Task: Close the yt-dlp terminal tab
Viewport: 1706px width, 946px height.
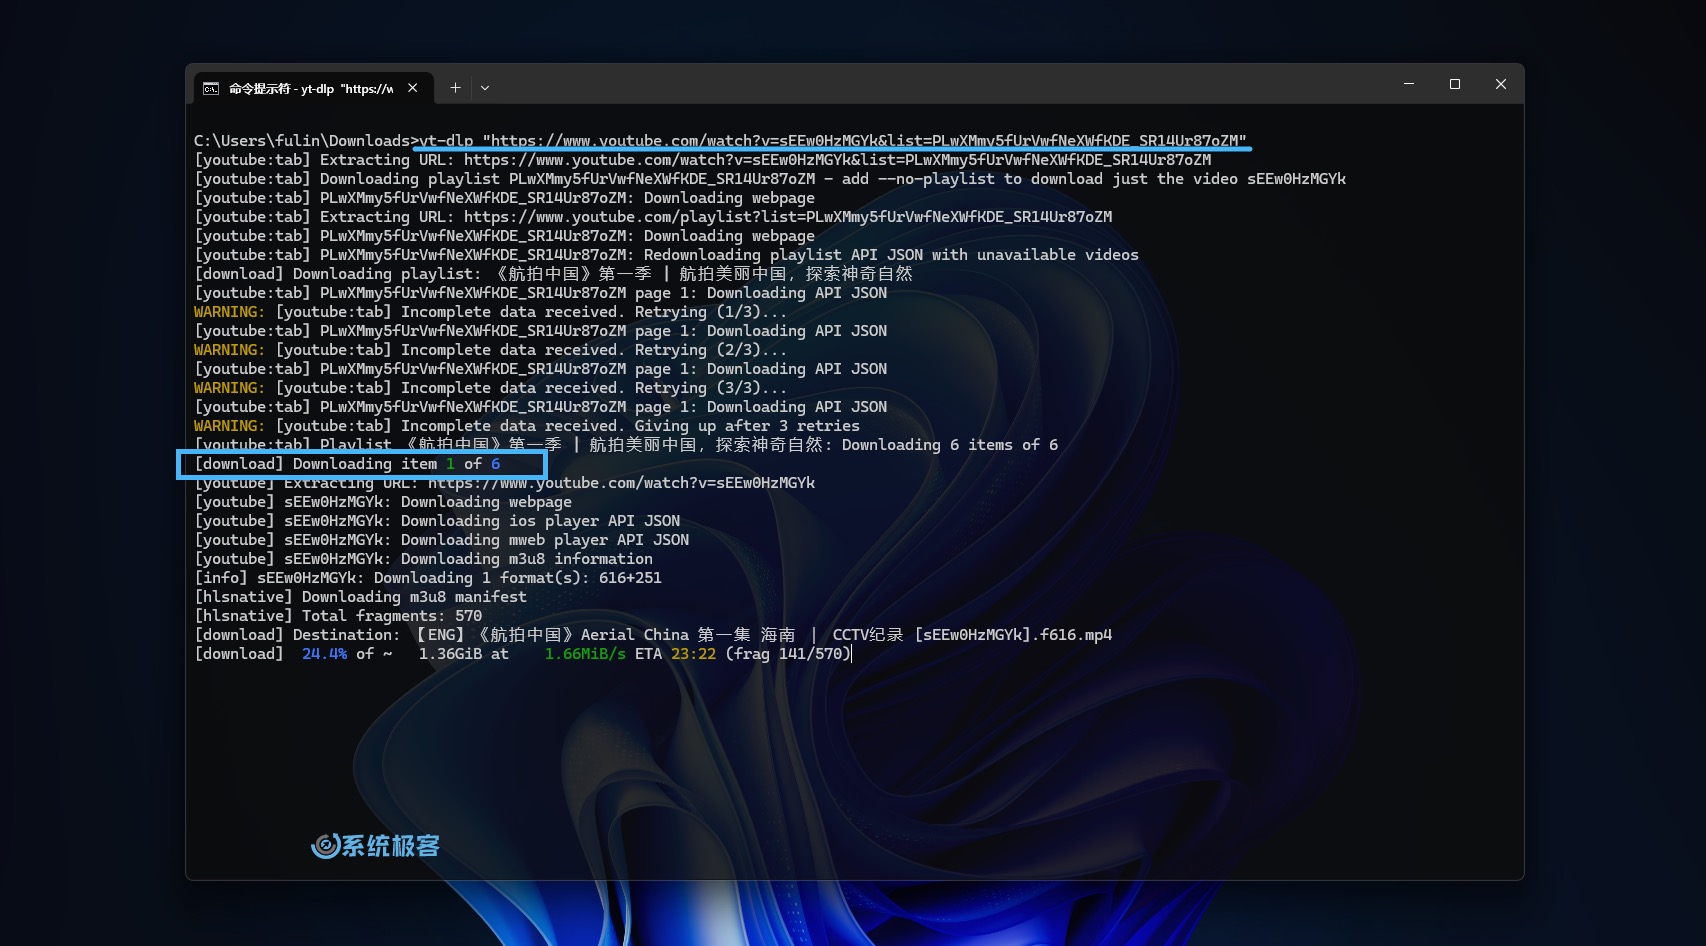Action: pyautogui.click(x=412, y=88)
